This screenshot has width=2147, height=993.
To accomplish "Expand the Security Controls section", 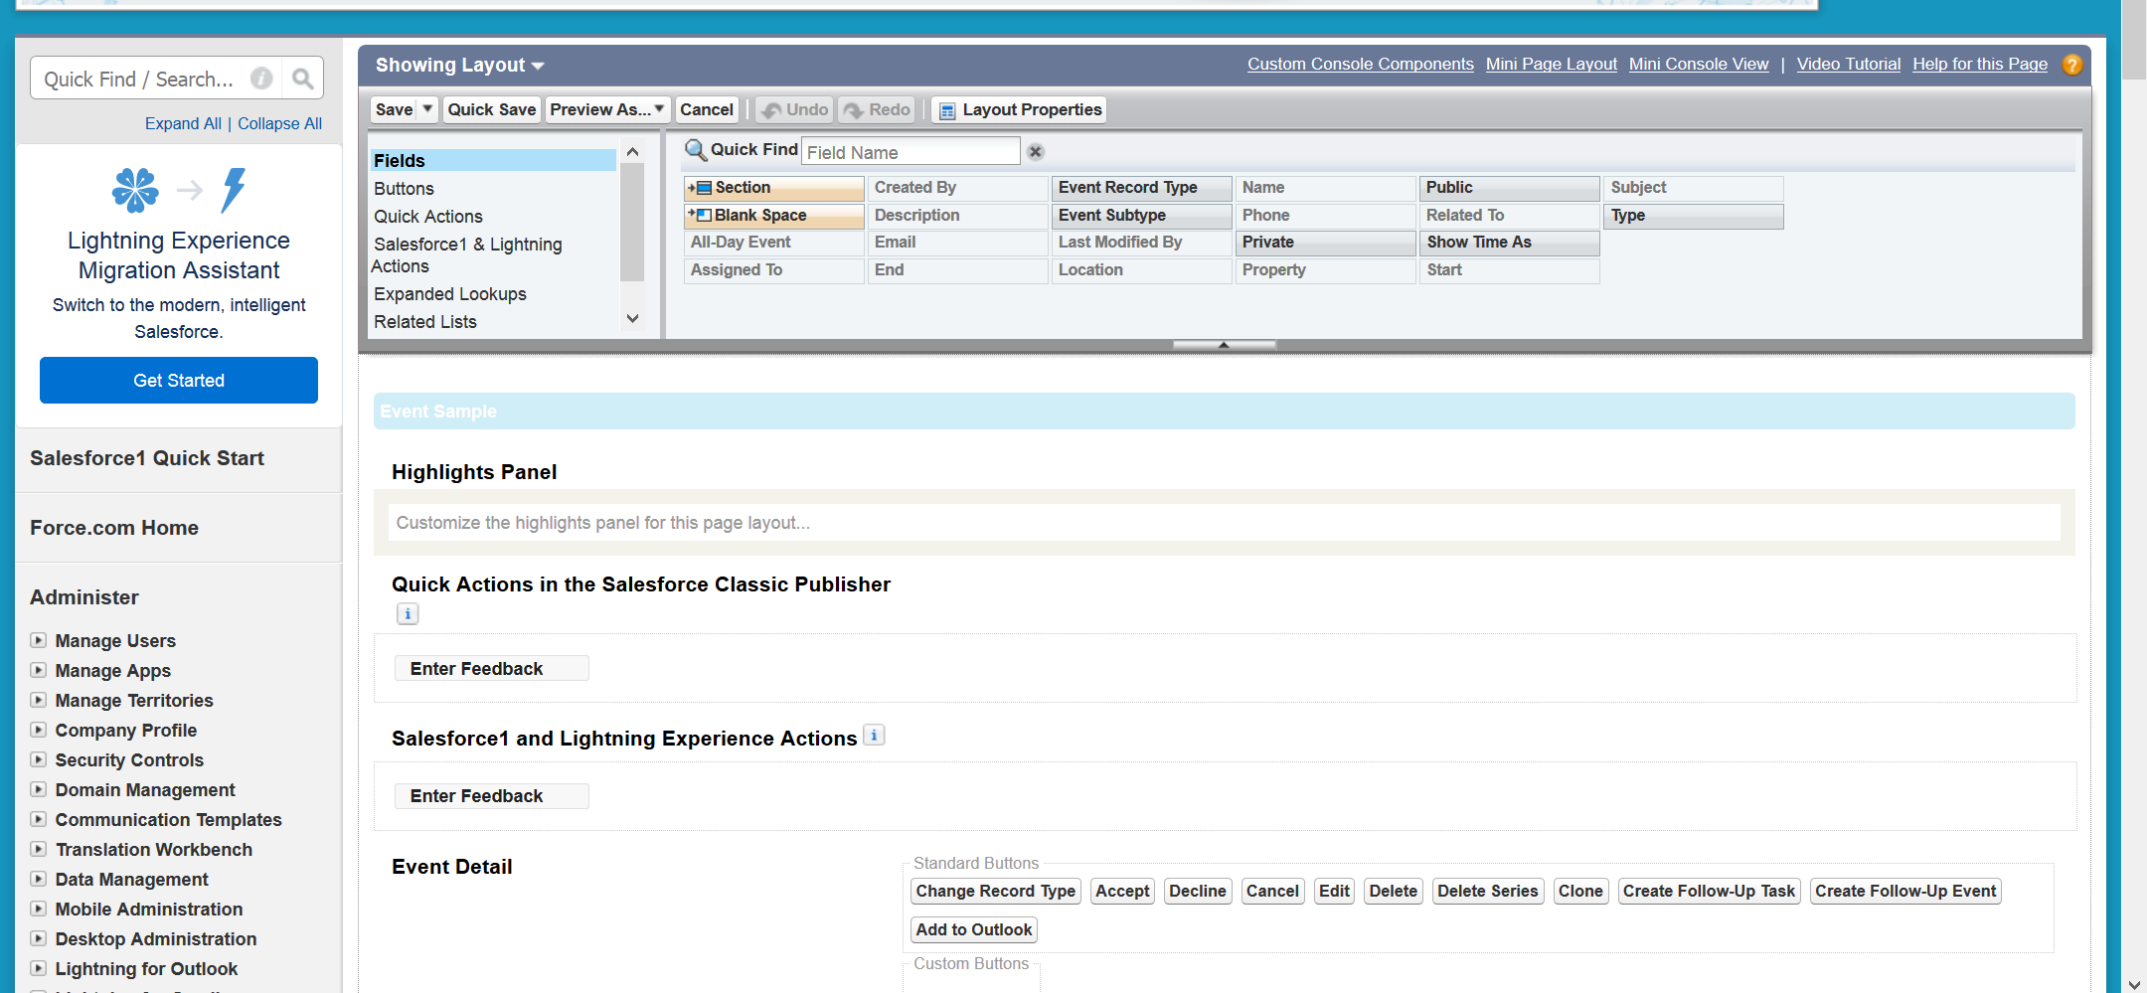I will (38, 760).
